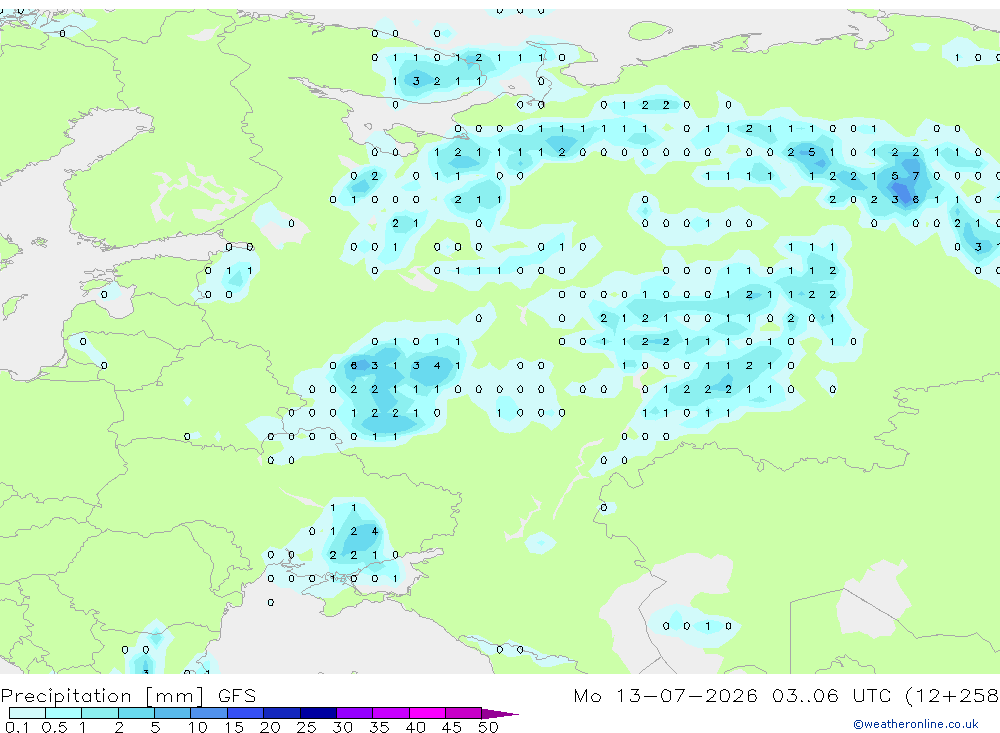Screen dimensions: 1000x733
Task: Click the 40–45 mm magenta legend swatch
Action: tap(427, 713)
